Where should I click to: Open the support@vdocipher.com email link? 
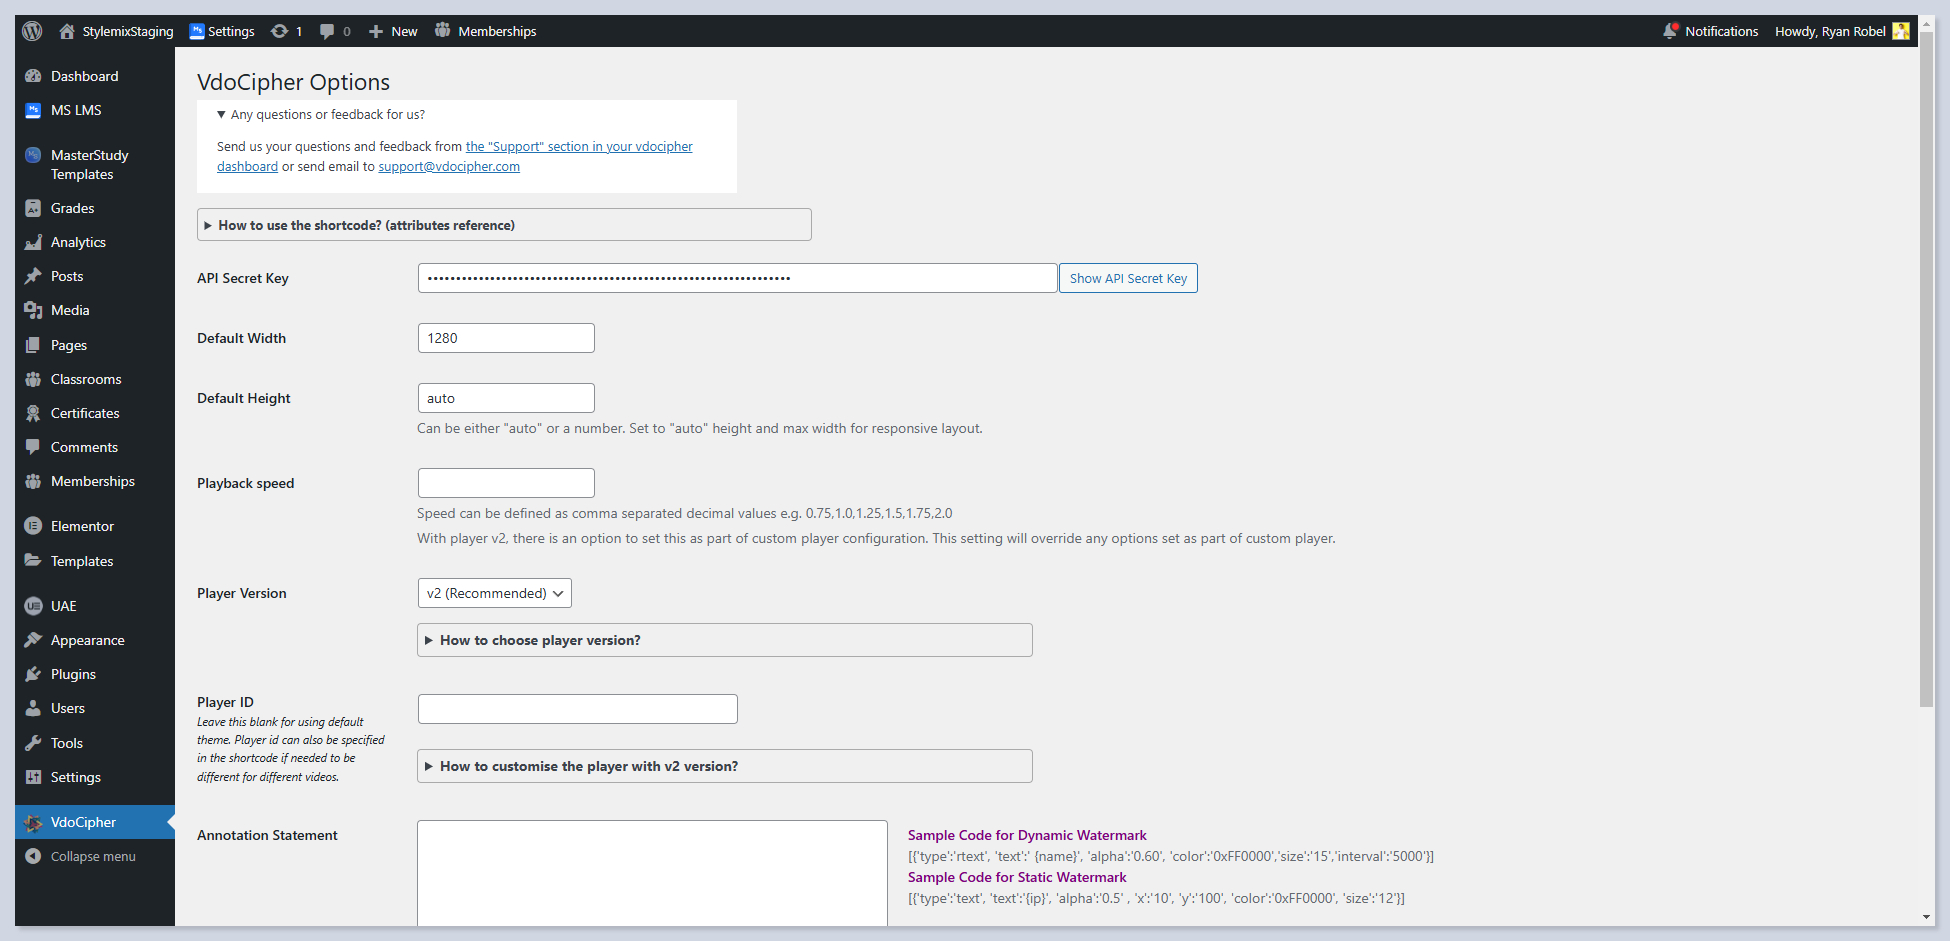(x=449, y=167)
